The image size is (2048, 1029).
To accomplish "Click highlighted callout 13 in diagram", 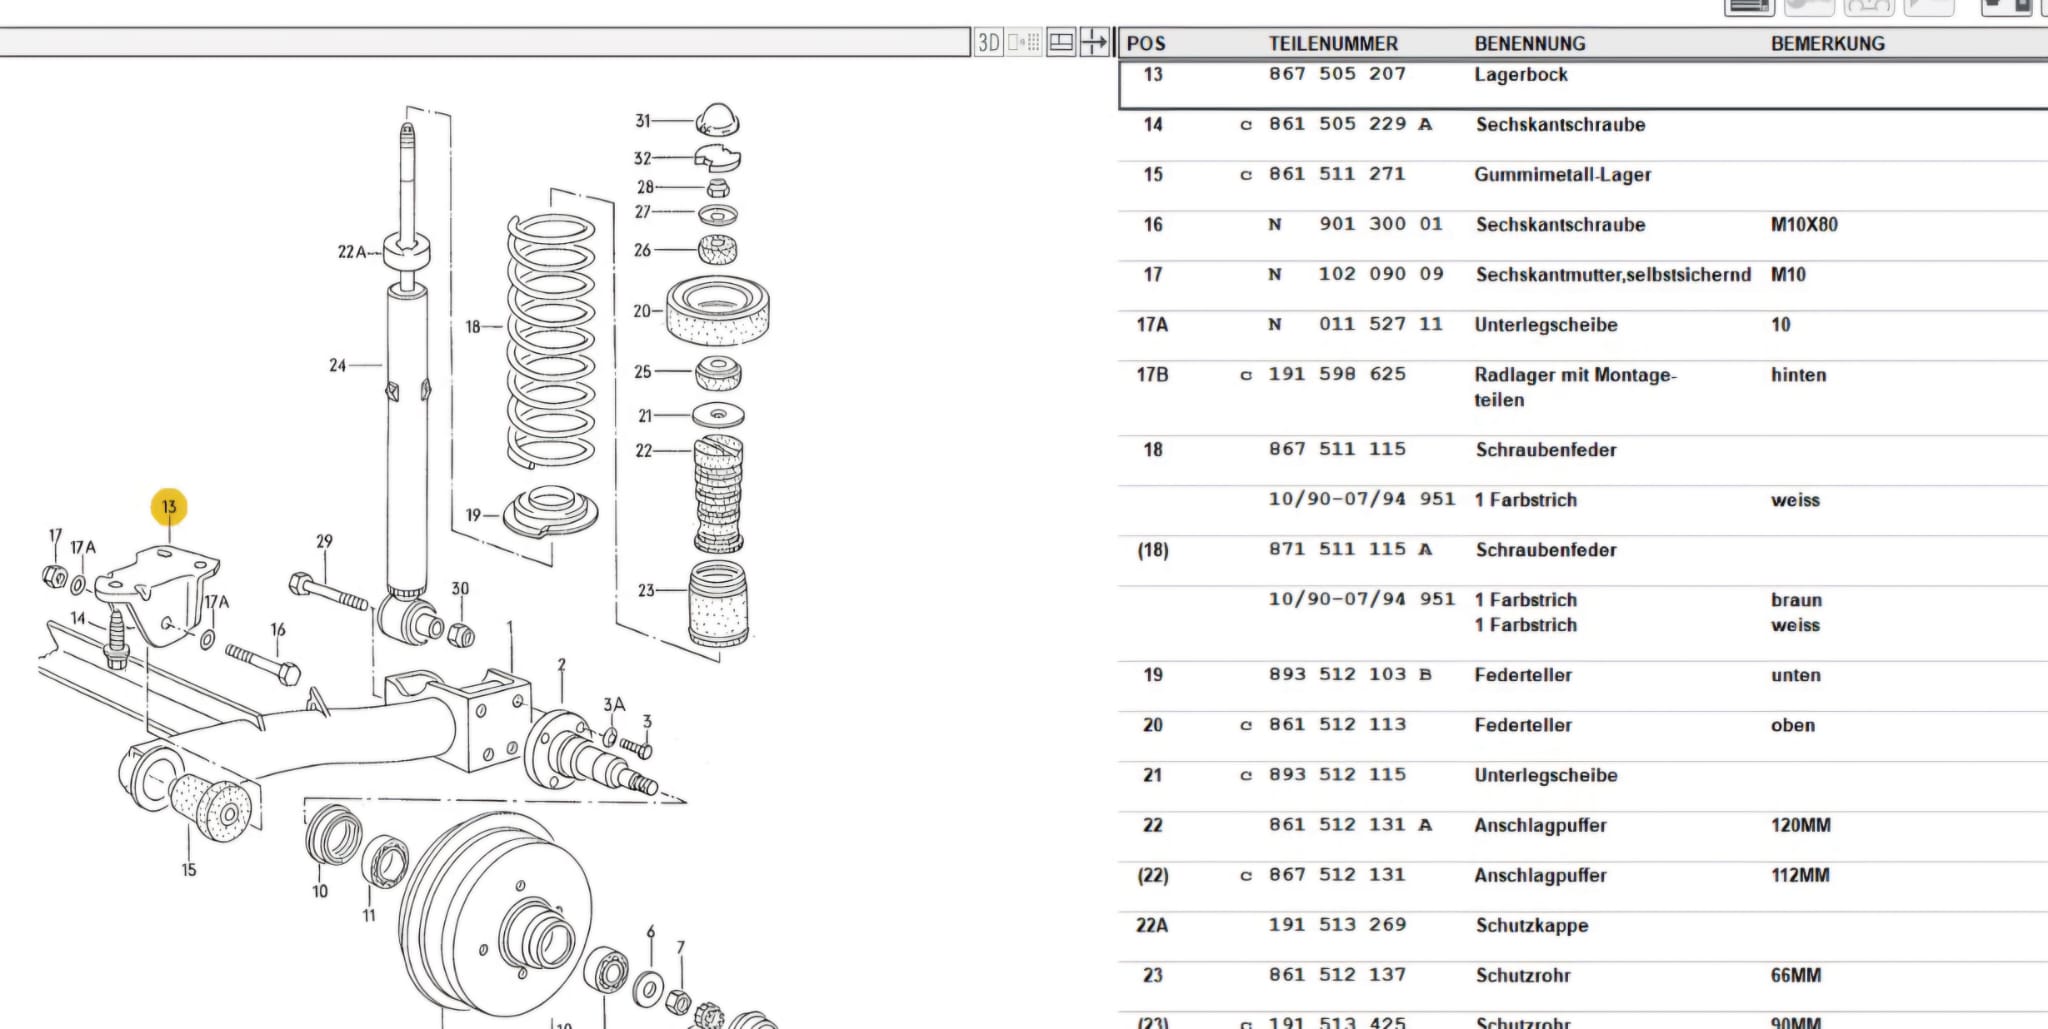I will (x=169, y=506).
